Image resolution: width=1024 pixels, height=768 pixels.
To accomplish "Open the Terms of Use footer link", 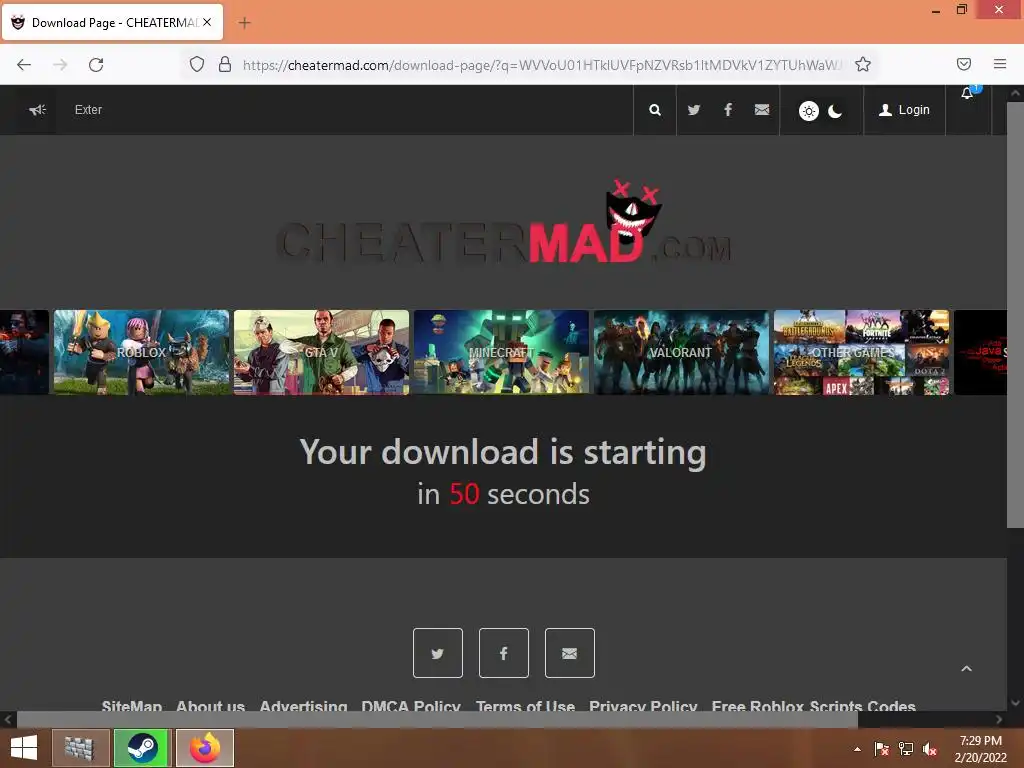I will [x=525, y=705].
